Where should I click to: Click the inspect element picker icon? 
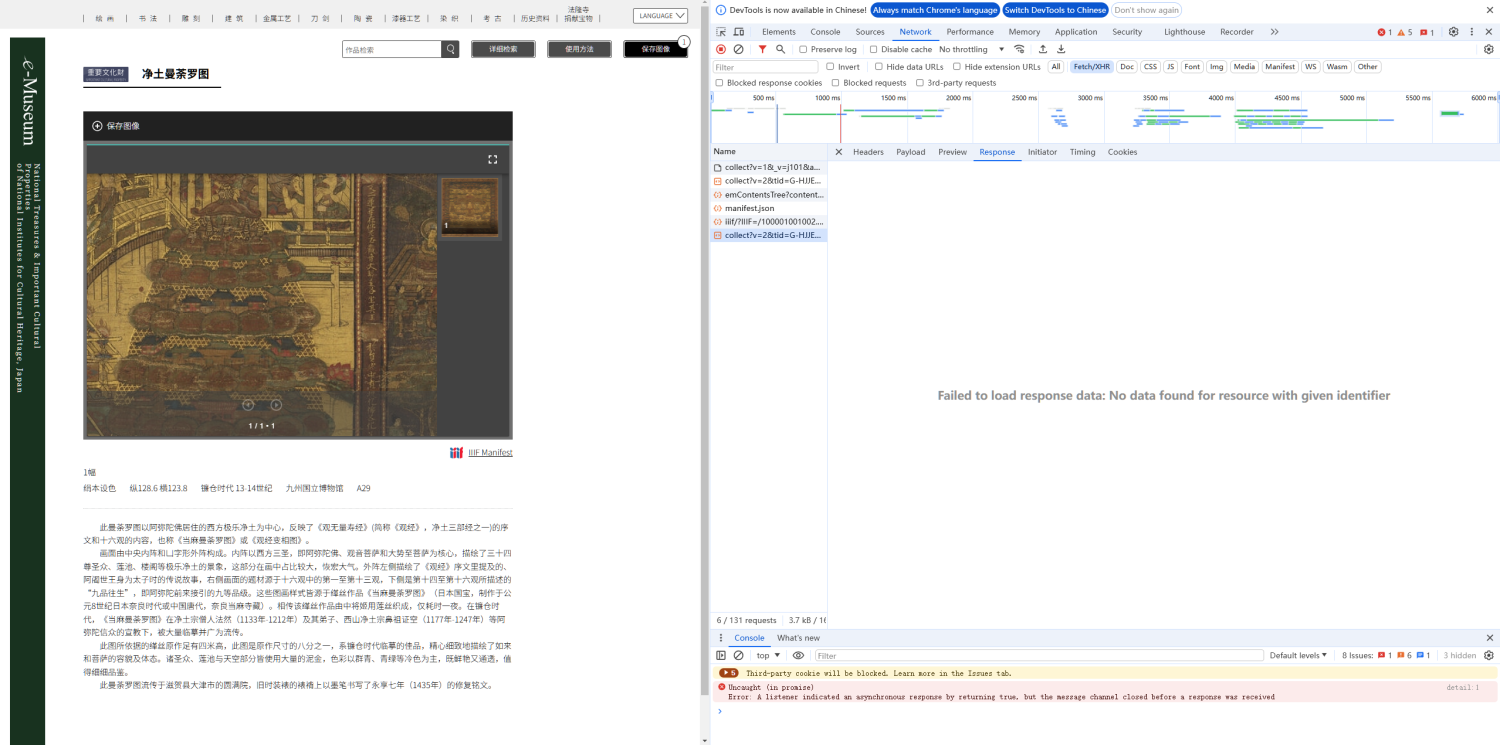[721, 32]
